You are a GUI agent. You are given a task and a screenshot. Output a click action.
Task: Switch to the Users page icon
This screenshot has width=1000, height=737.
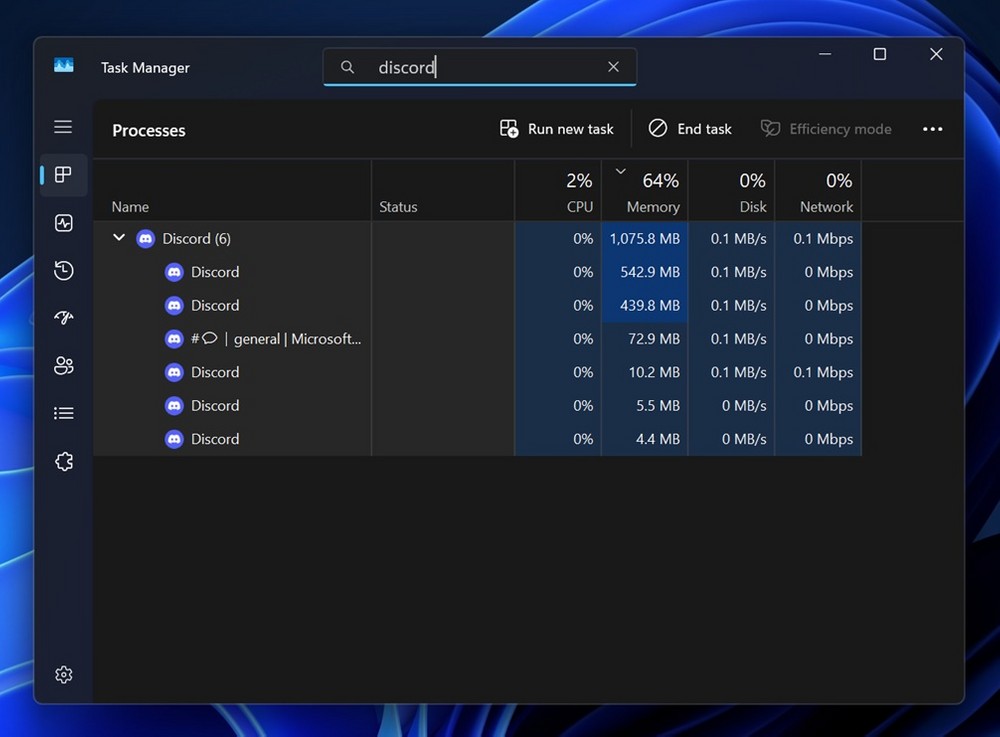click(x=64, y=365)
